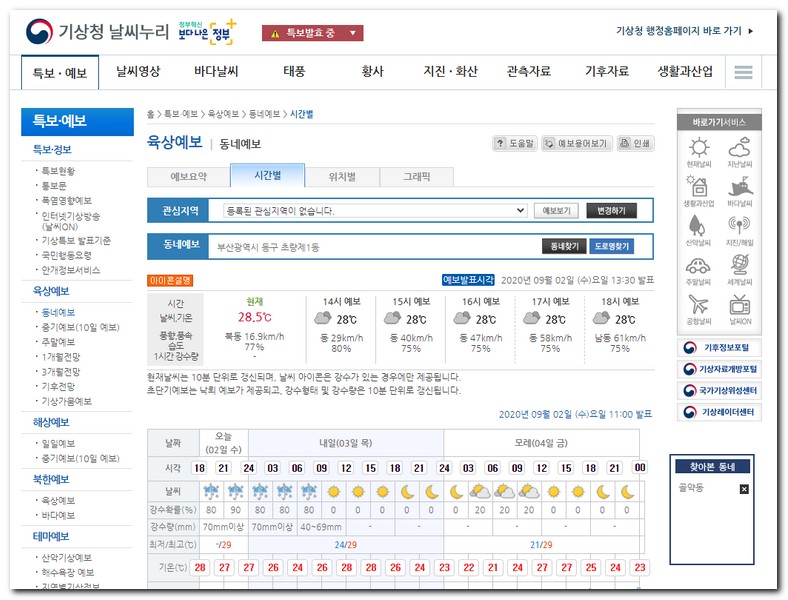The image size is (788, 600).
Task: Open the 주말날씨 car icon shortcut
Action: (699, 270)
